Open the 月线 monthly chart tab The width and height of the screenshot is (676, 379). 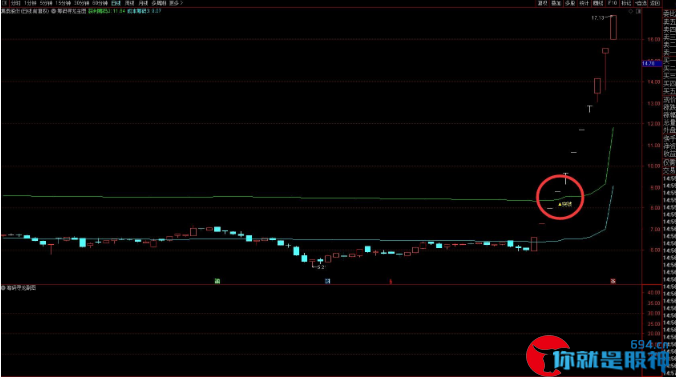[x=143, y=3]
